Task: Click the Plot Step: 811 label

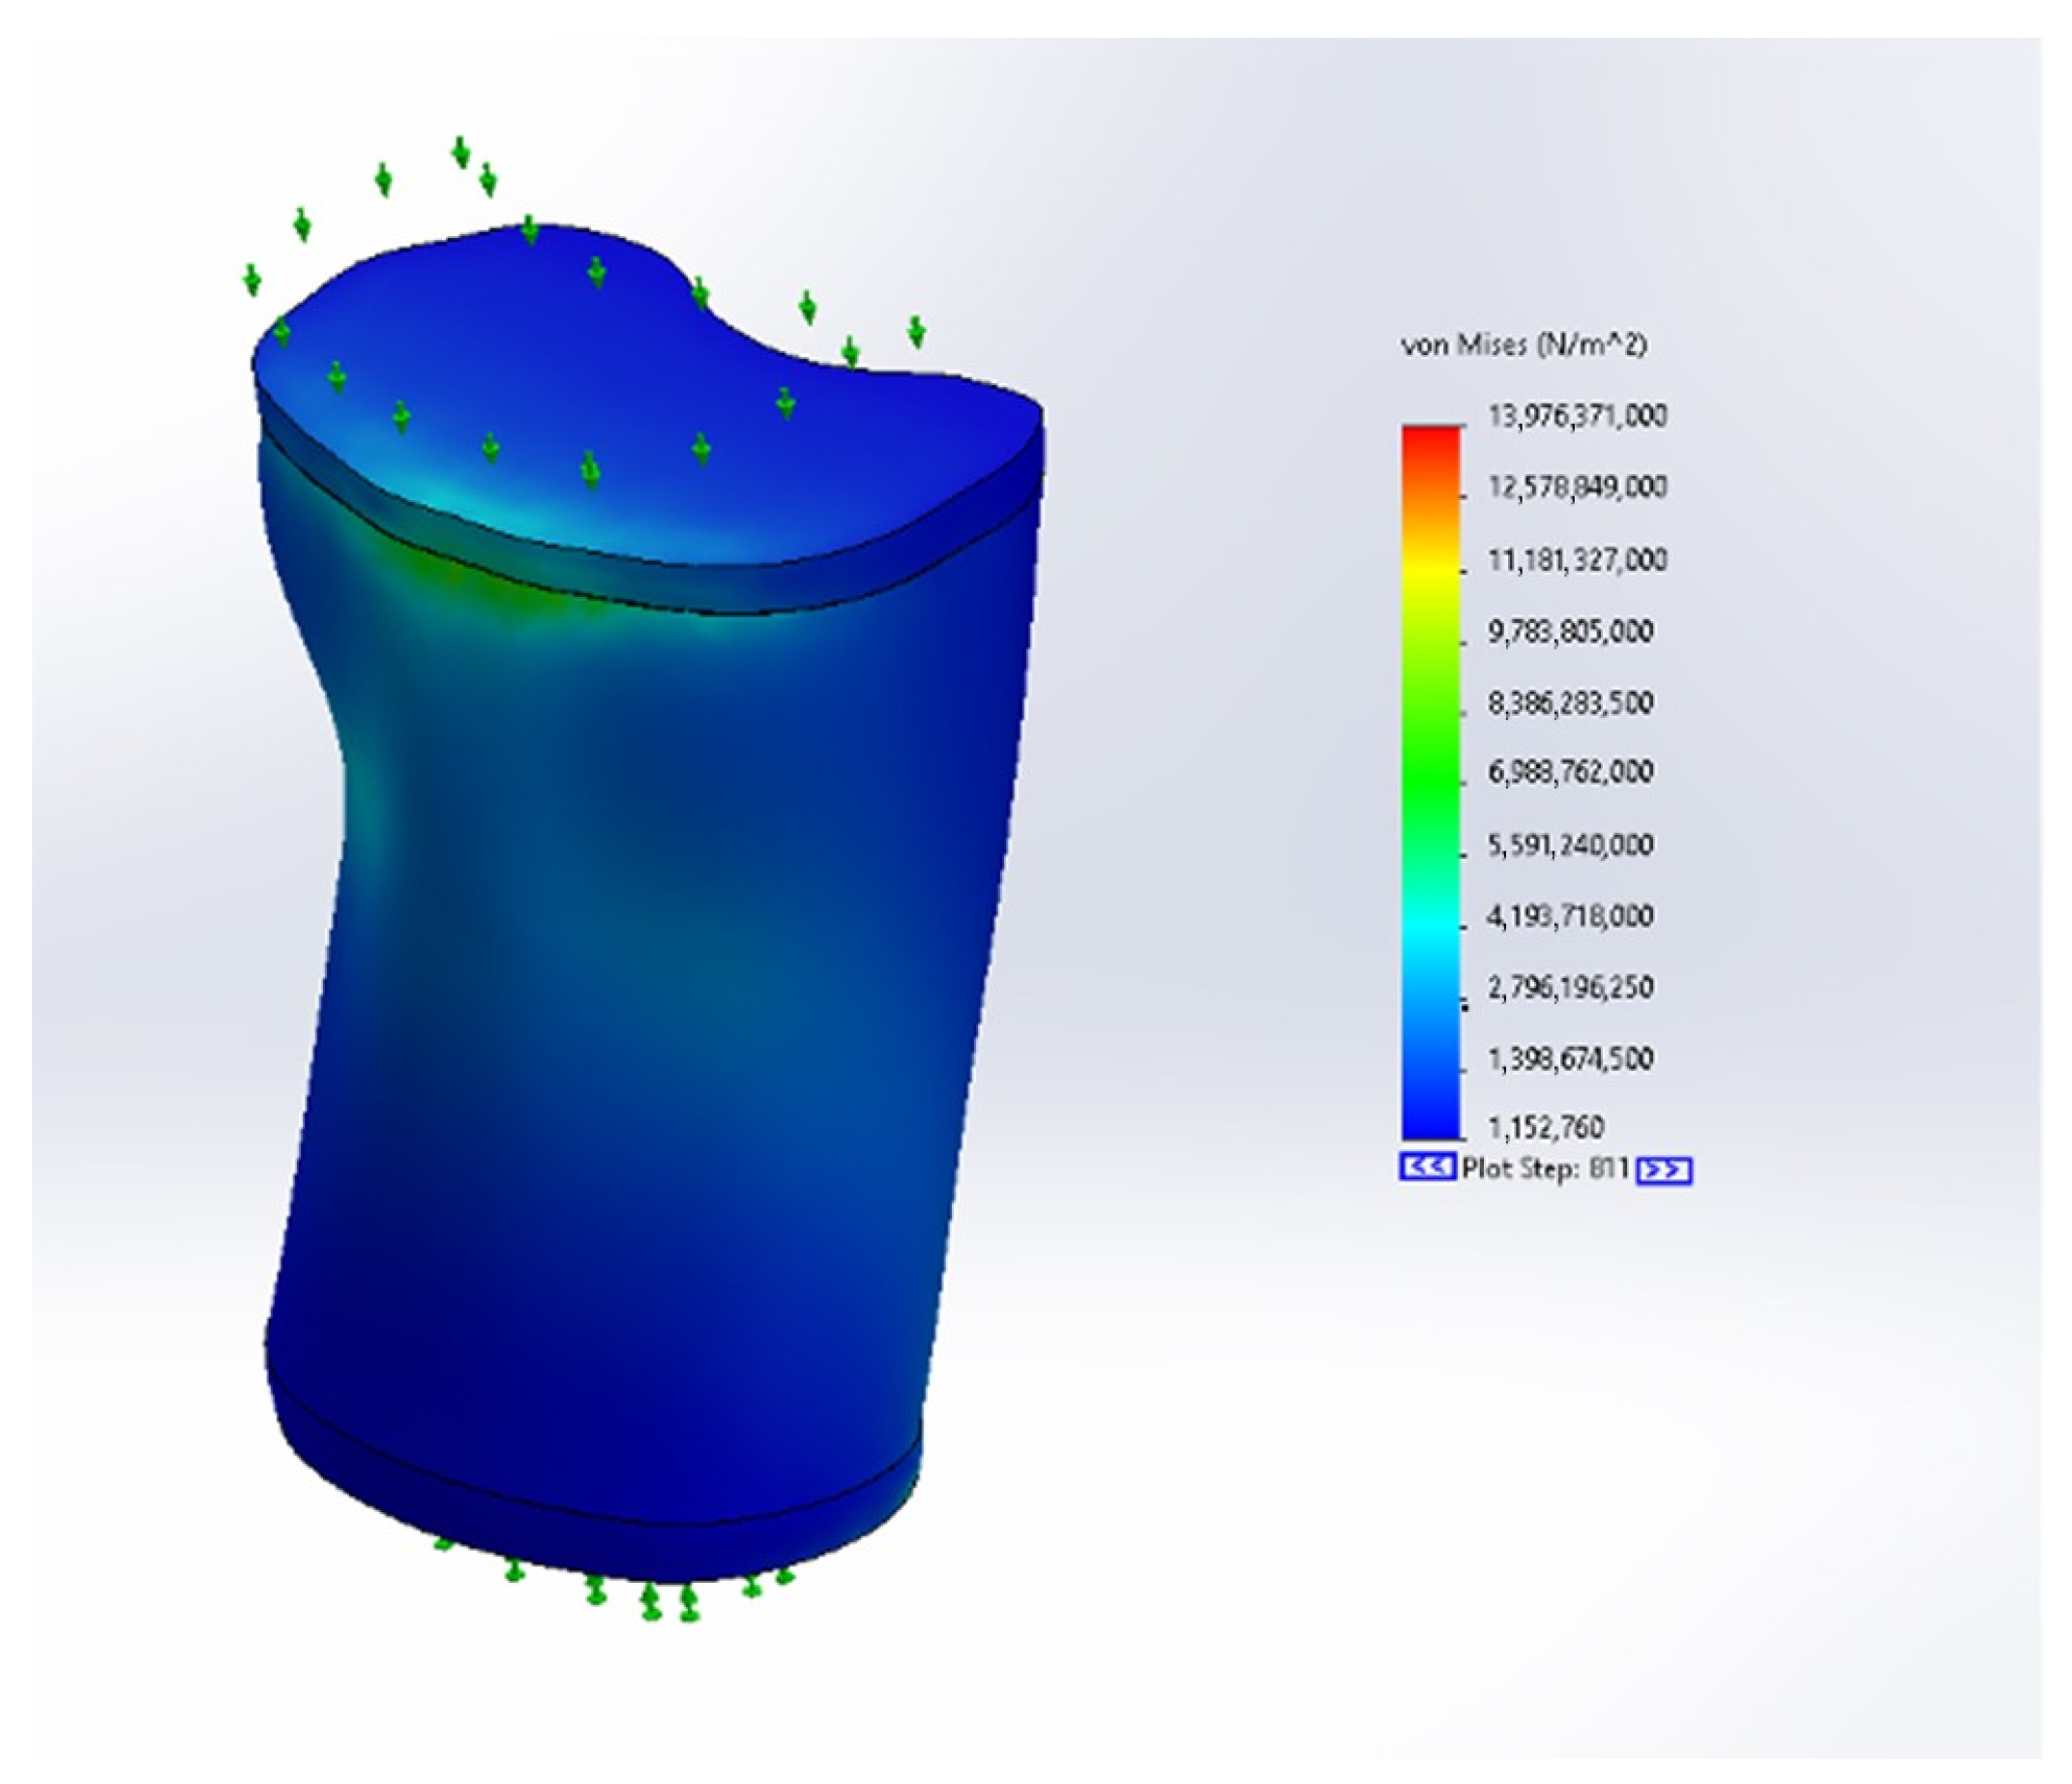Action: pos(1545,1168)
